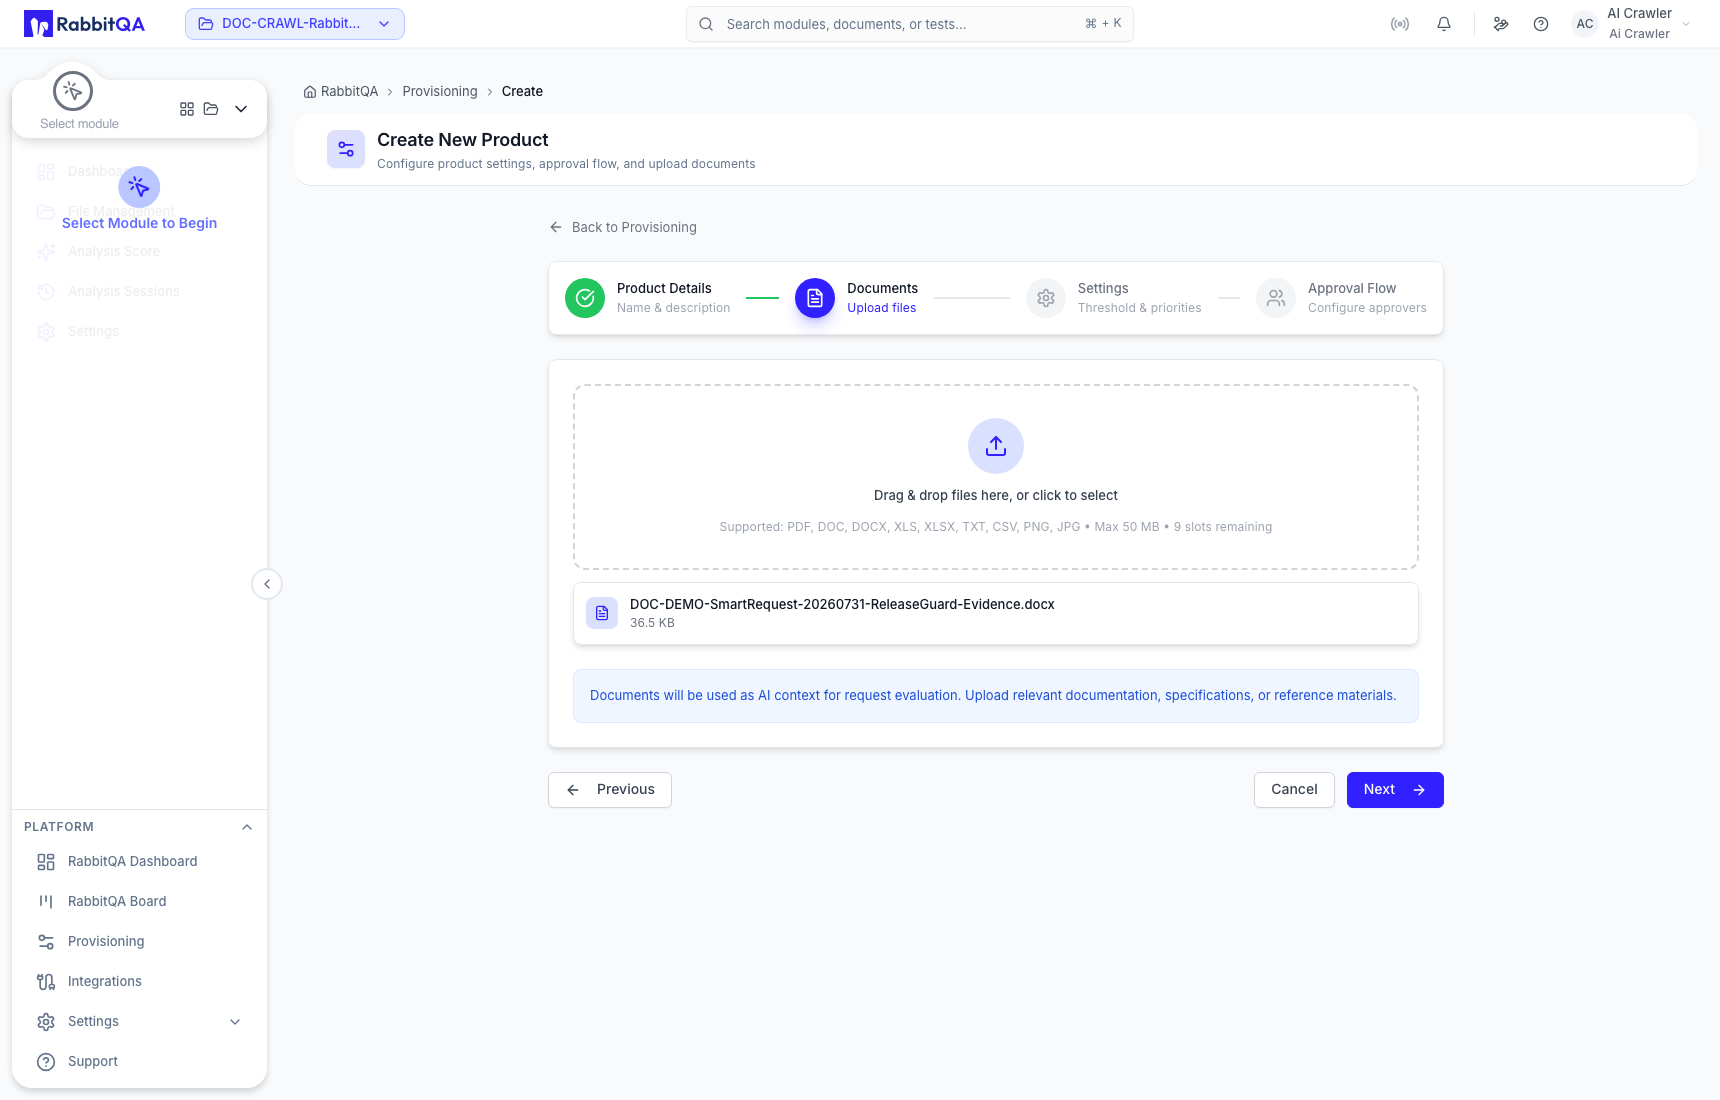Open Integrations in the sidebar
The image size is (1720, 1100).
tap(139, 981)
